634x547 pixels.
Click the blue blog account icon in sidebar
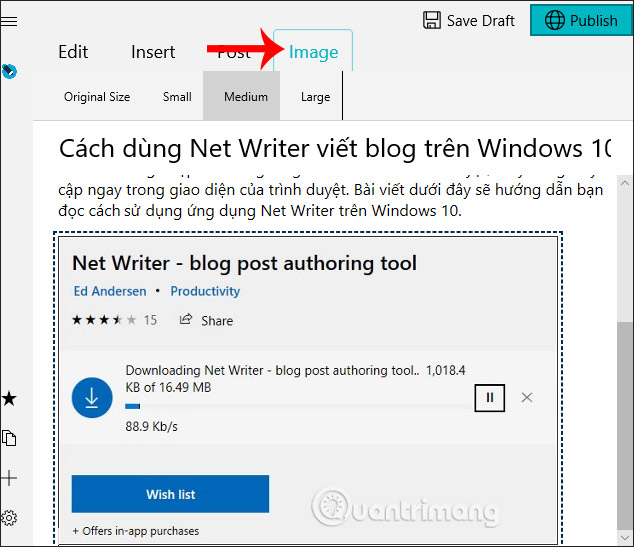9,72
